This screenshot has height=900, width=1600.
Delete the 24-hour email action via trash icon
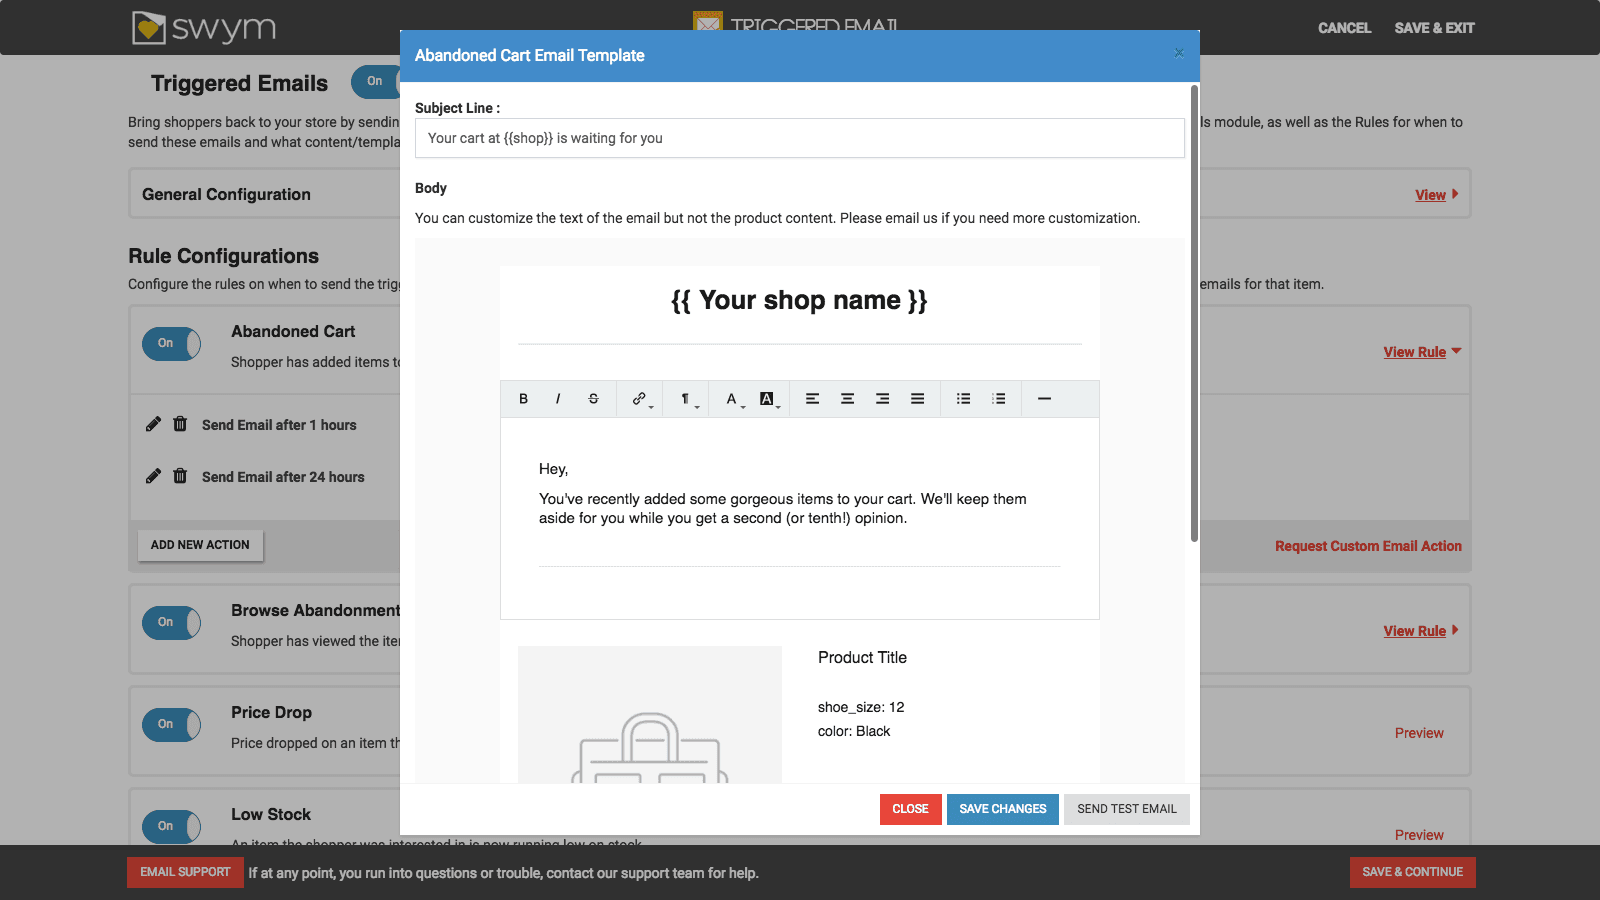pyautogui.click(x=180, y=476)
